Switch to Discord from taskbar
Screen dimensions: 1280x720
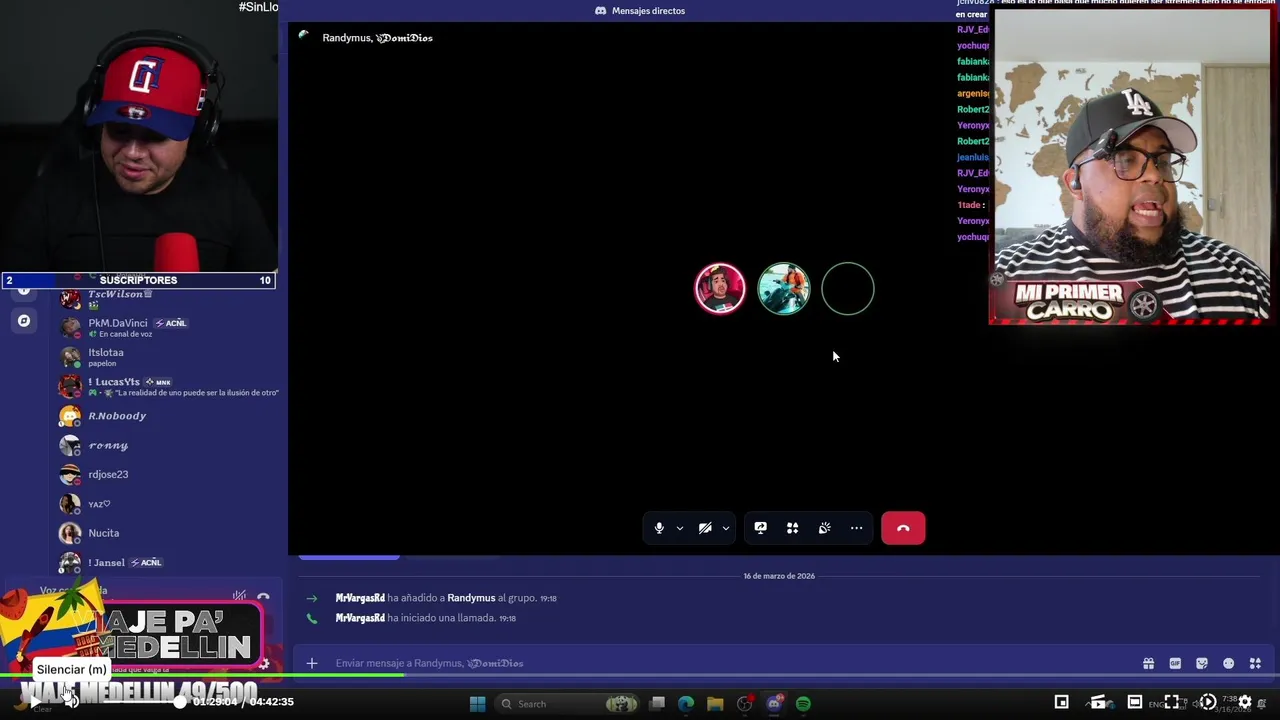pos(774,704)
